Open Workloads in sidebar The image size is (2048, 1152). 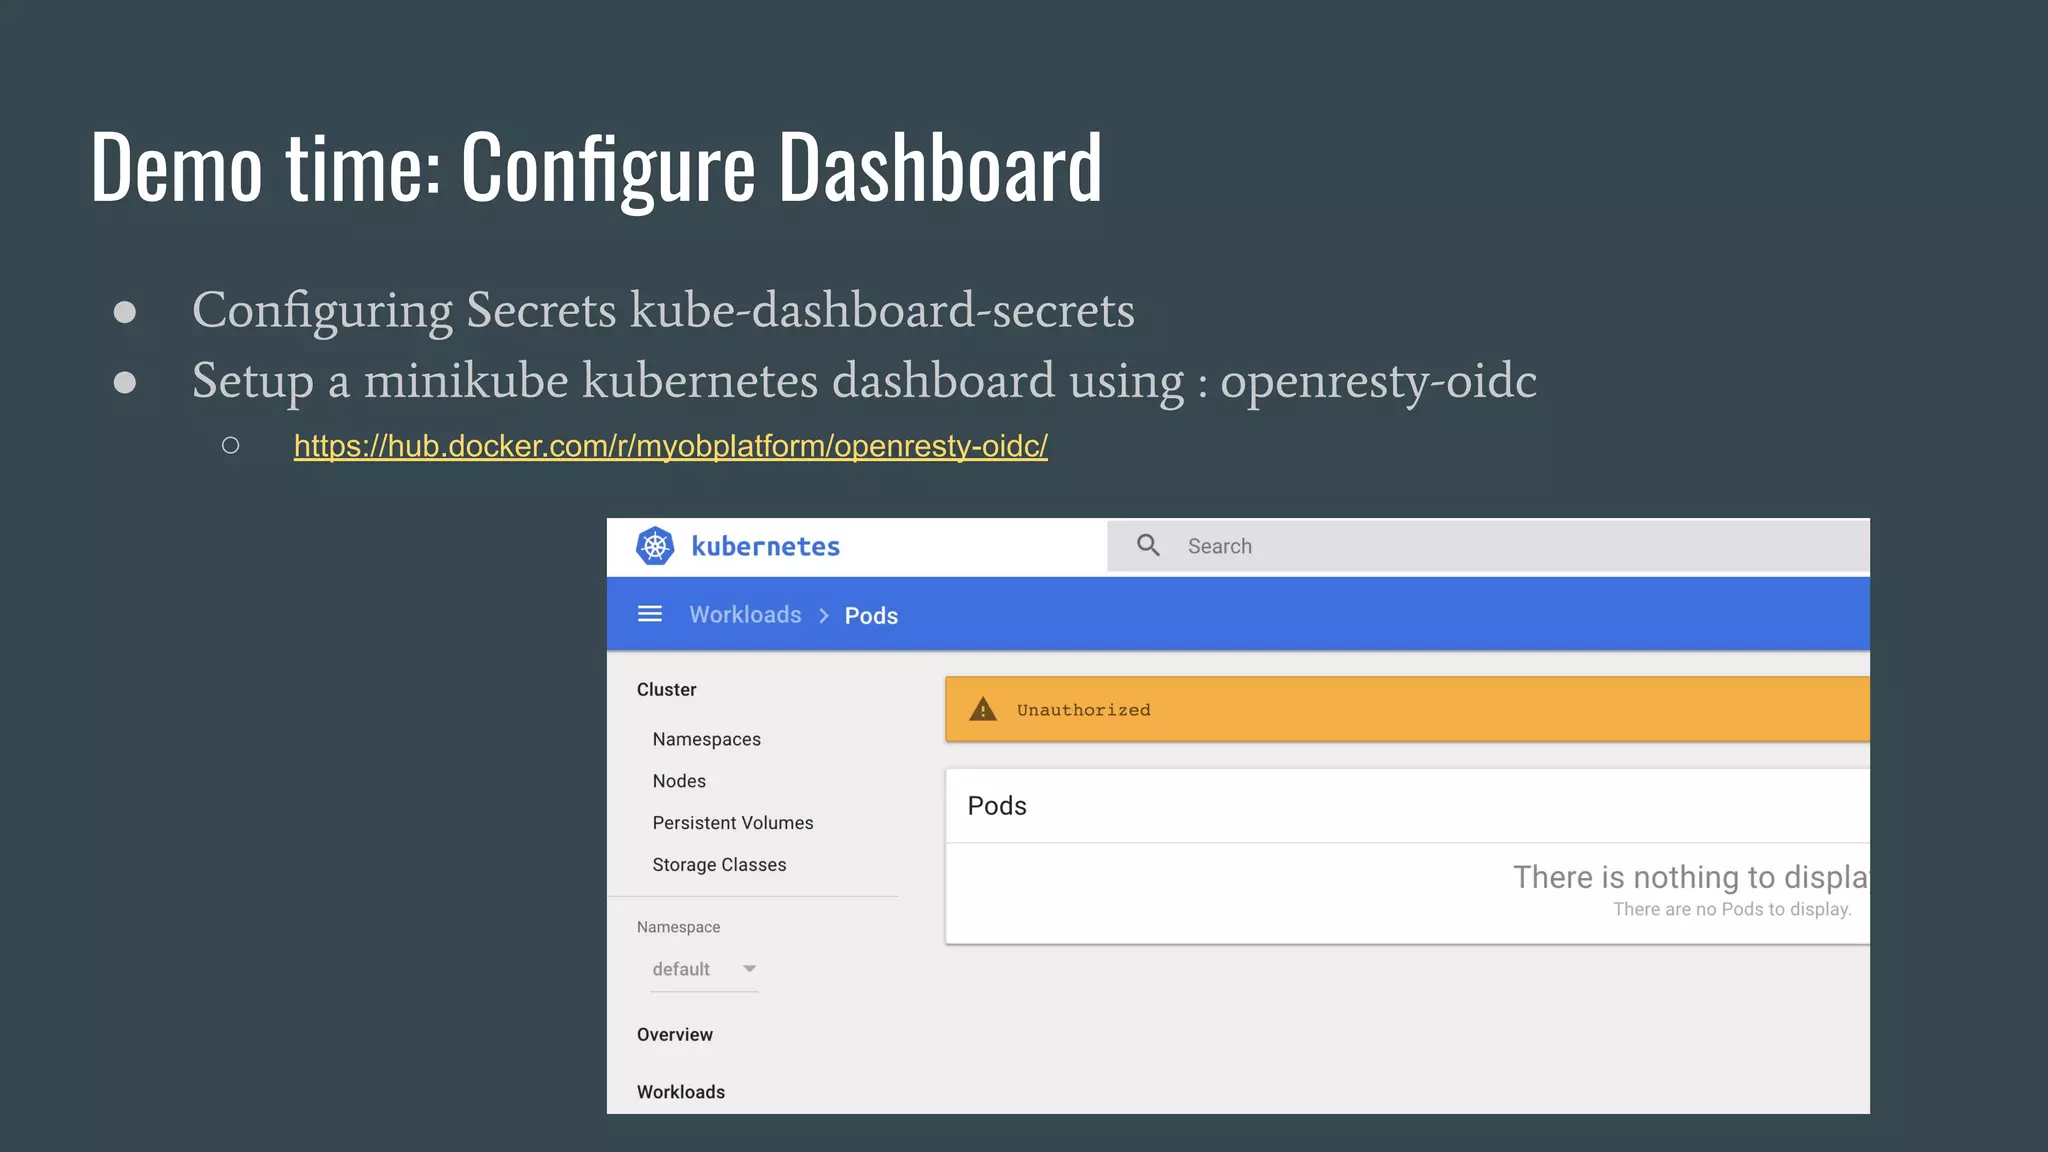tap(681, 1092)
